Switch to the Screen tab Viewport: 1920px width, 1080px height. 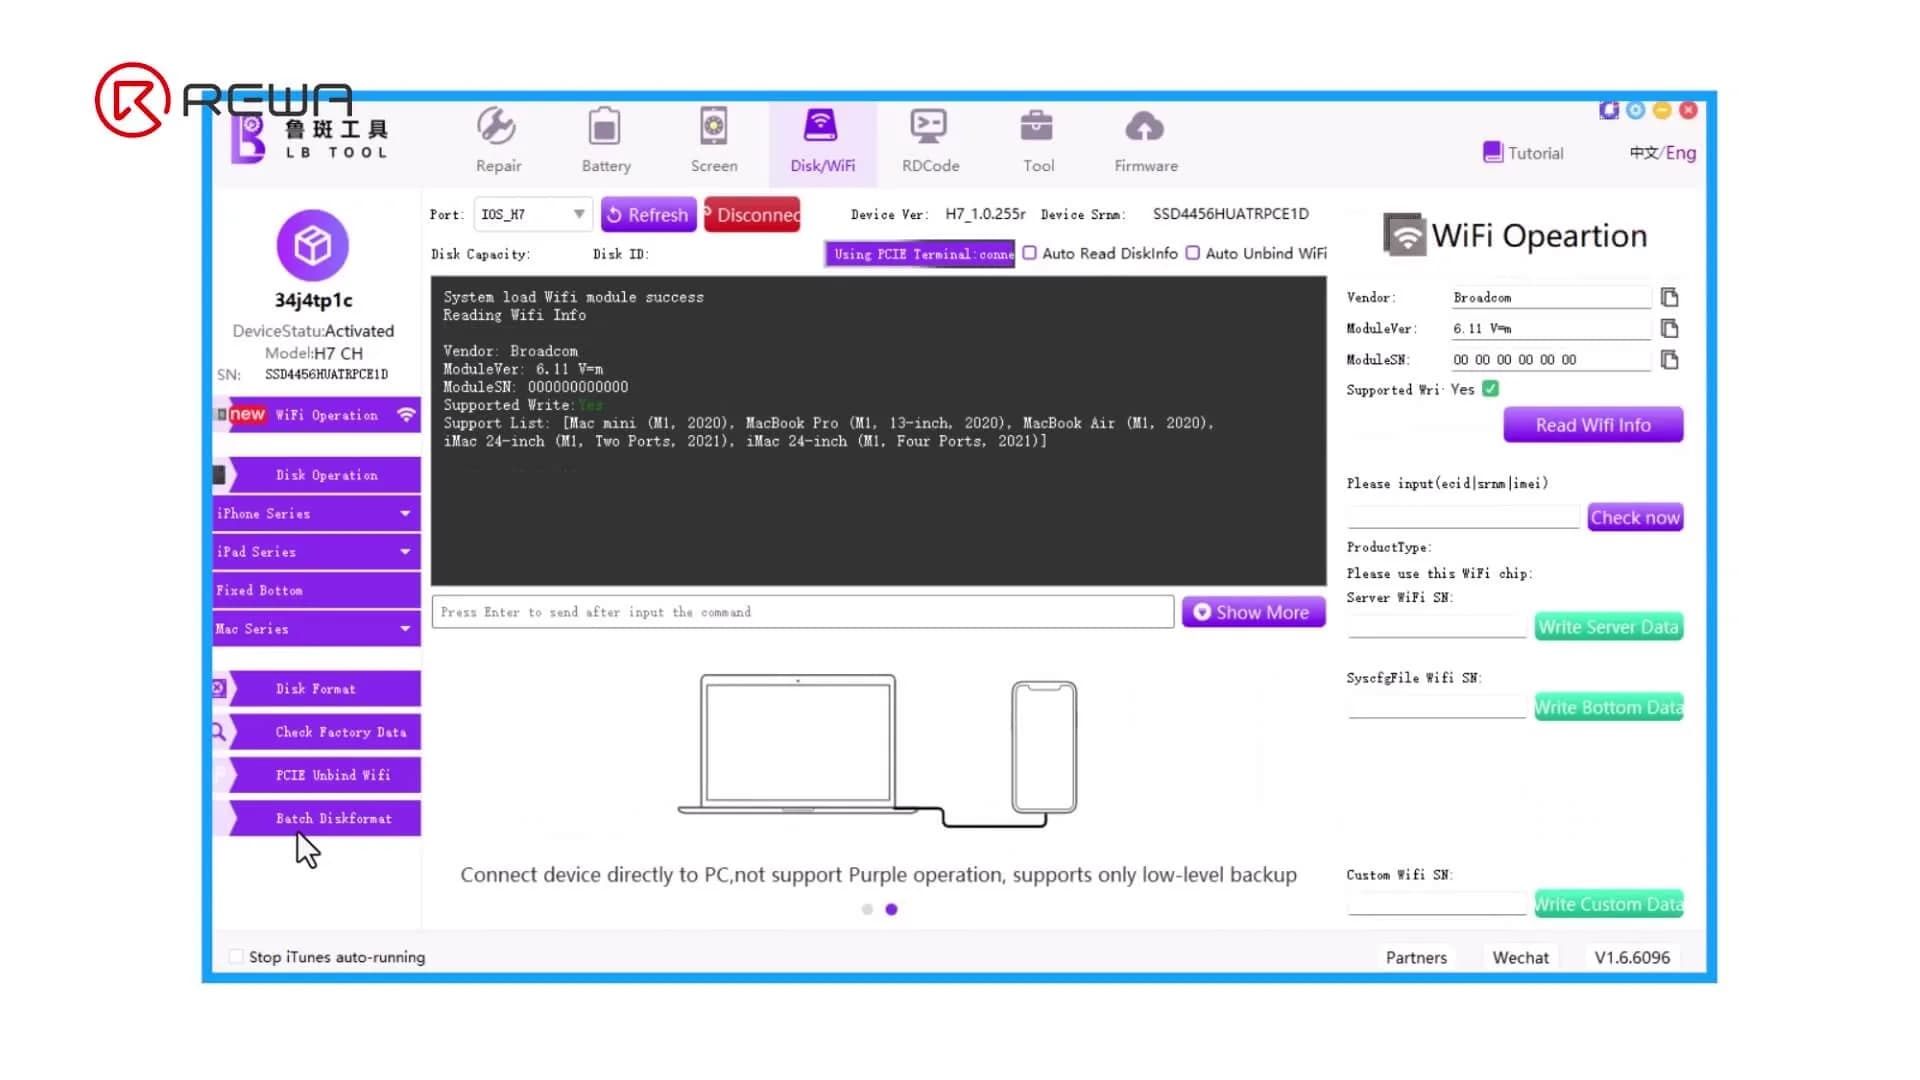click(714, 141)
